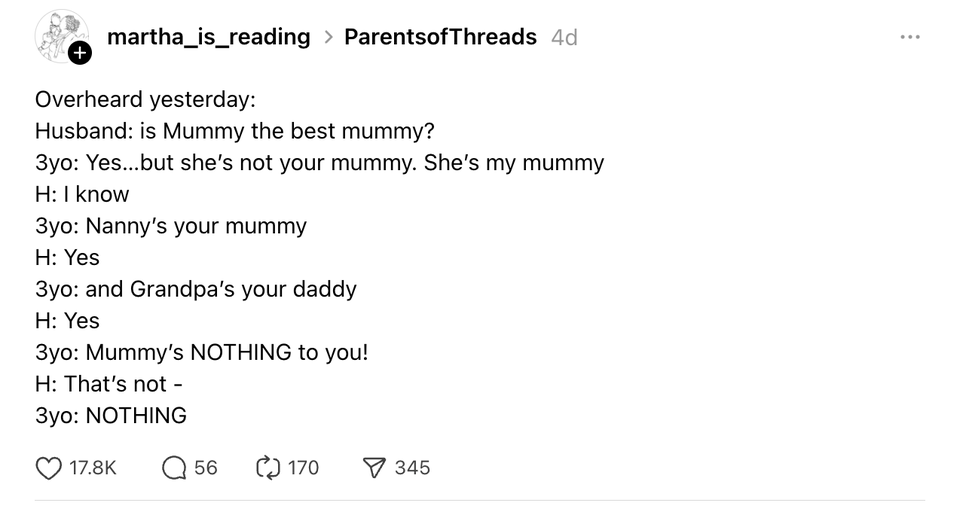Click the final '3yo: NOTHING' line

[111, 416]
